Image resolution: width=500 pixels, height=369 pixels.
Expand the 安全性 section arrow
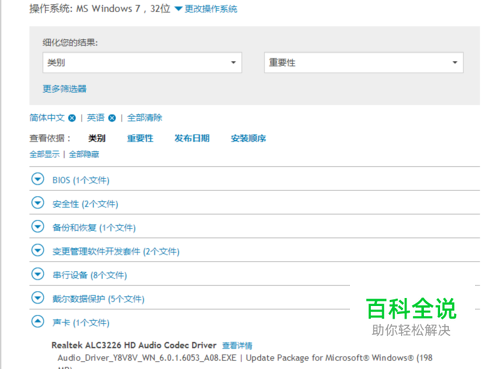coord(38,203)
